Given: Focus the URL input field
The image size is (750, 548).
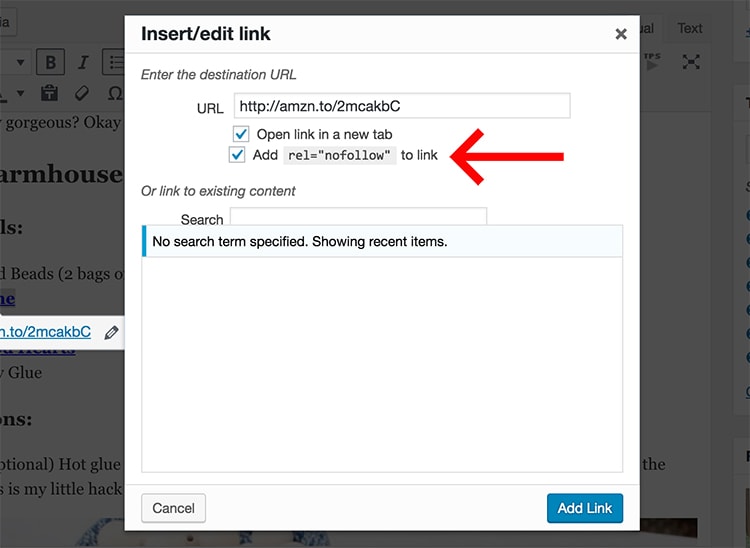Looking at the screenshot, I should point(402,106).
